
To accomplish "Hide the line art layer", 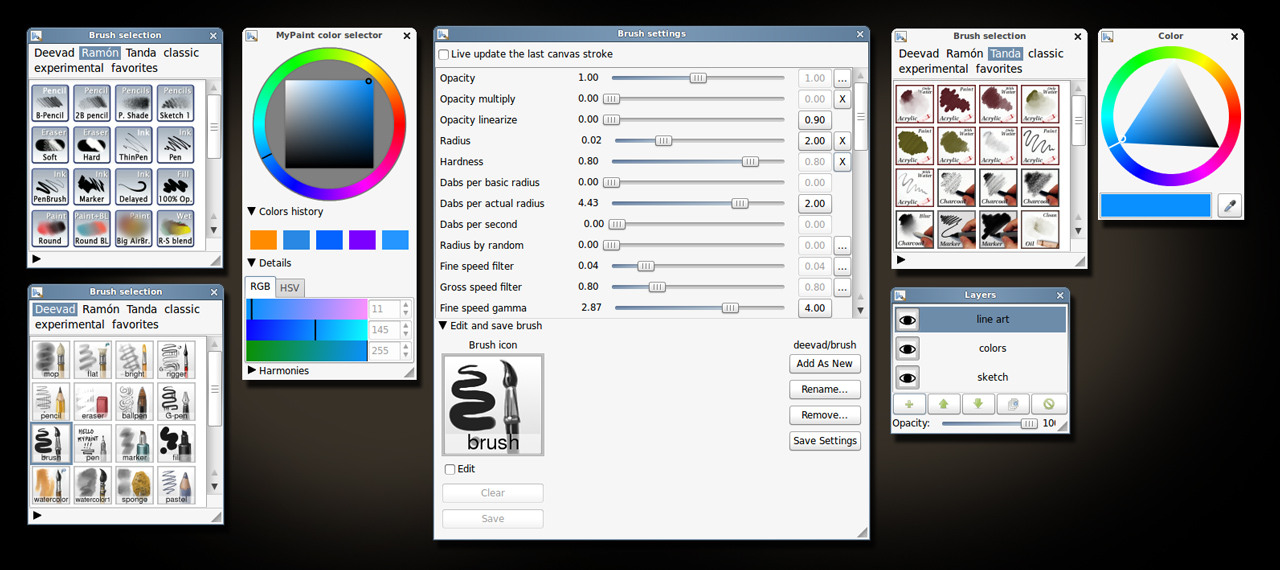I will 907,320.
